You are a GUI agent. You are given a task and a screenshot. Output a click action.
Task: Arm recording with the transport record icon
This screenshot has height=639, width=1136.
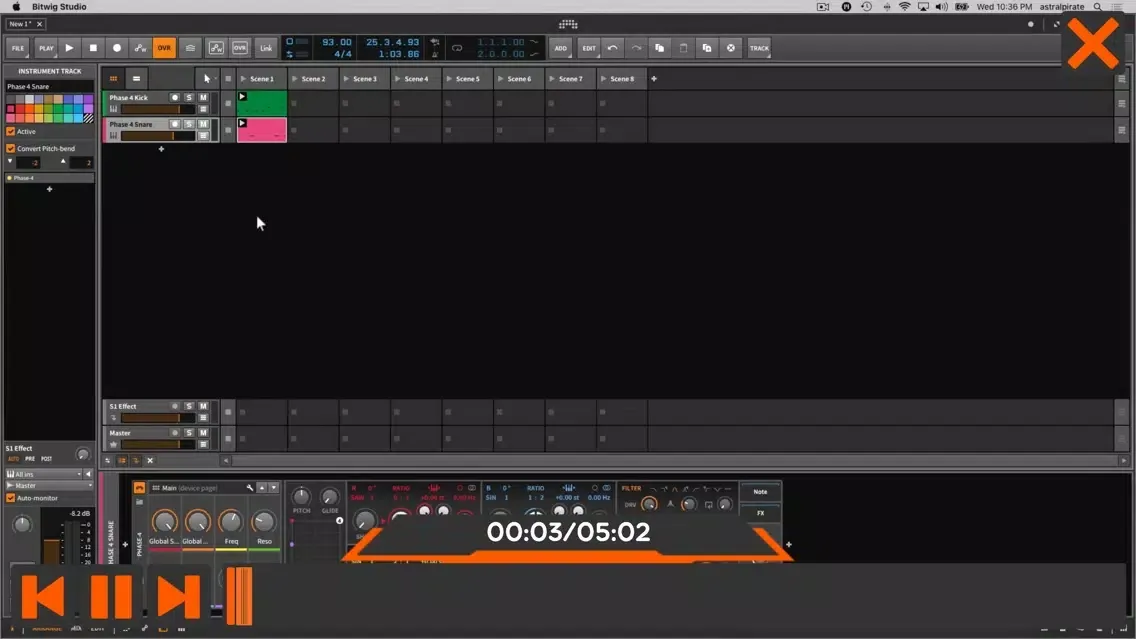point(117,48)
